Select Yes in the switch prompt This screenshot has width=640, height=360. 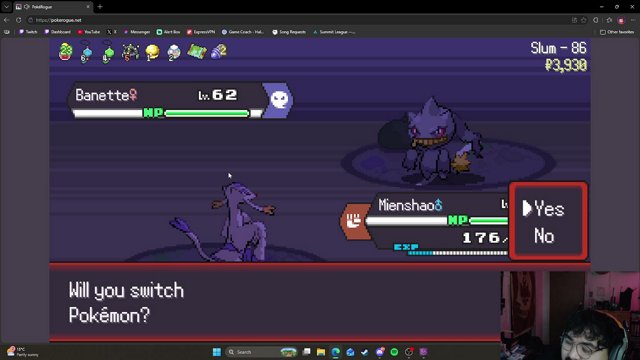[549, 209]
